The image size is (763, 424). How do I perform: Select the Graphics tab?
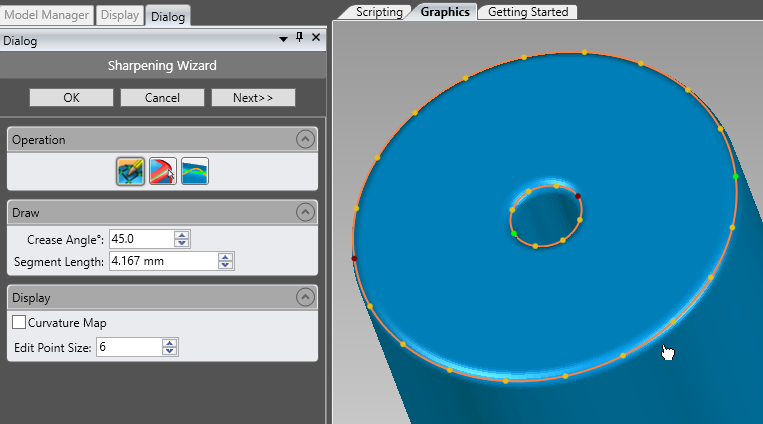click(445, 12)
